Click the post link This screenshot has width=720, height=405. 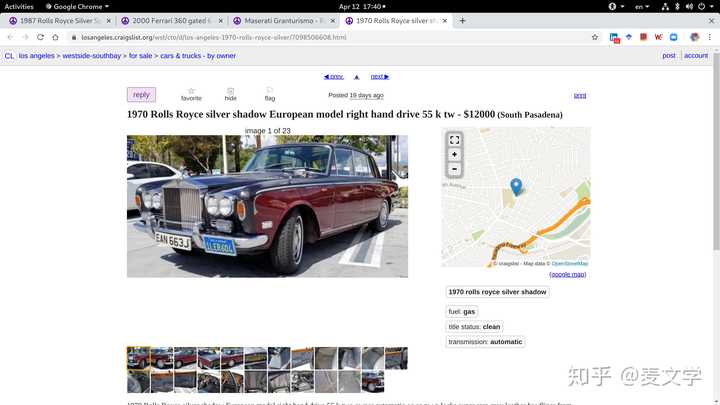pyautogui.click(x=669, y=56)
